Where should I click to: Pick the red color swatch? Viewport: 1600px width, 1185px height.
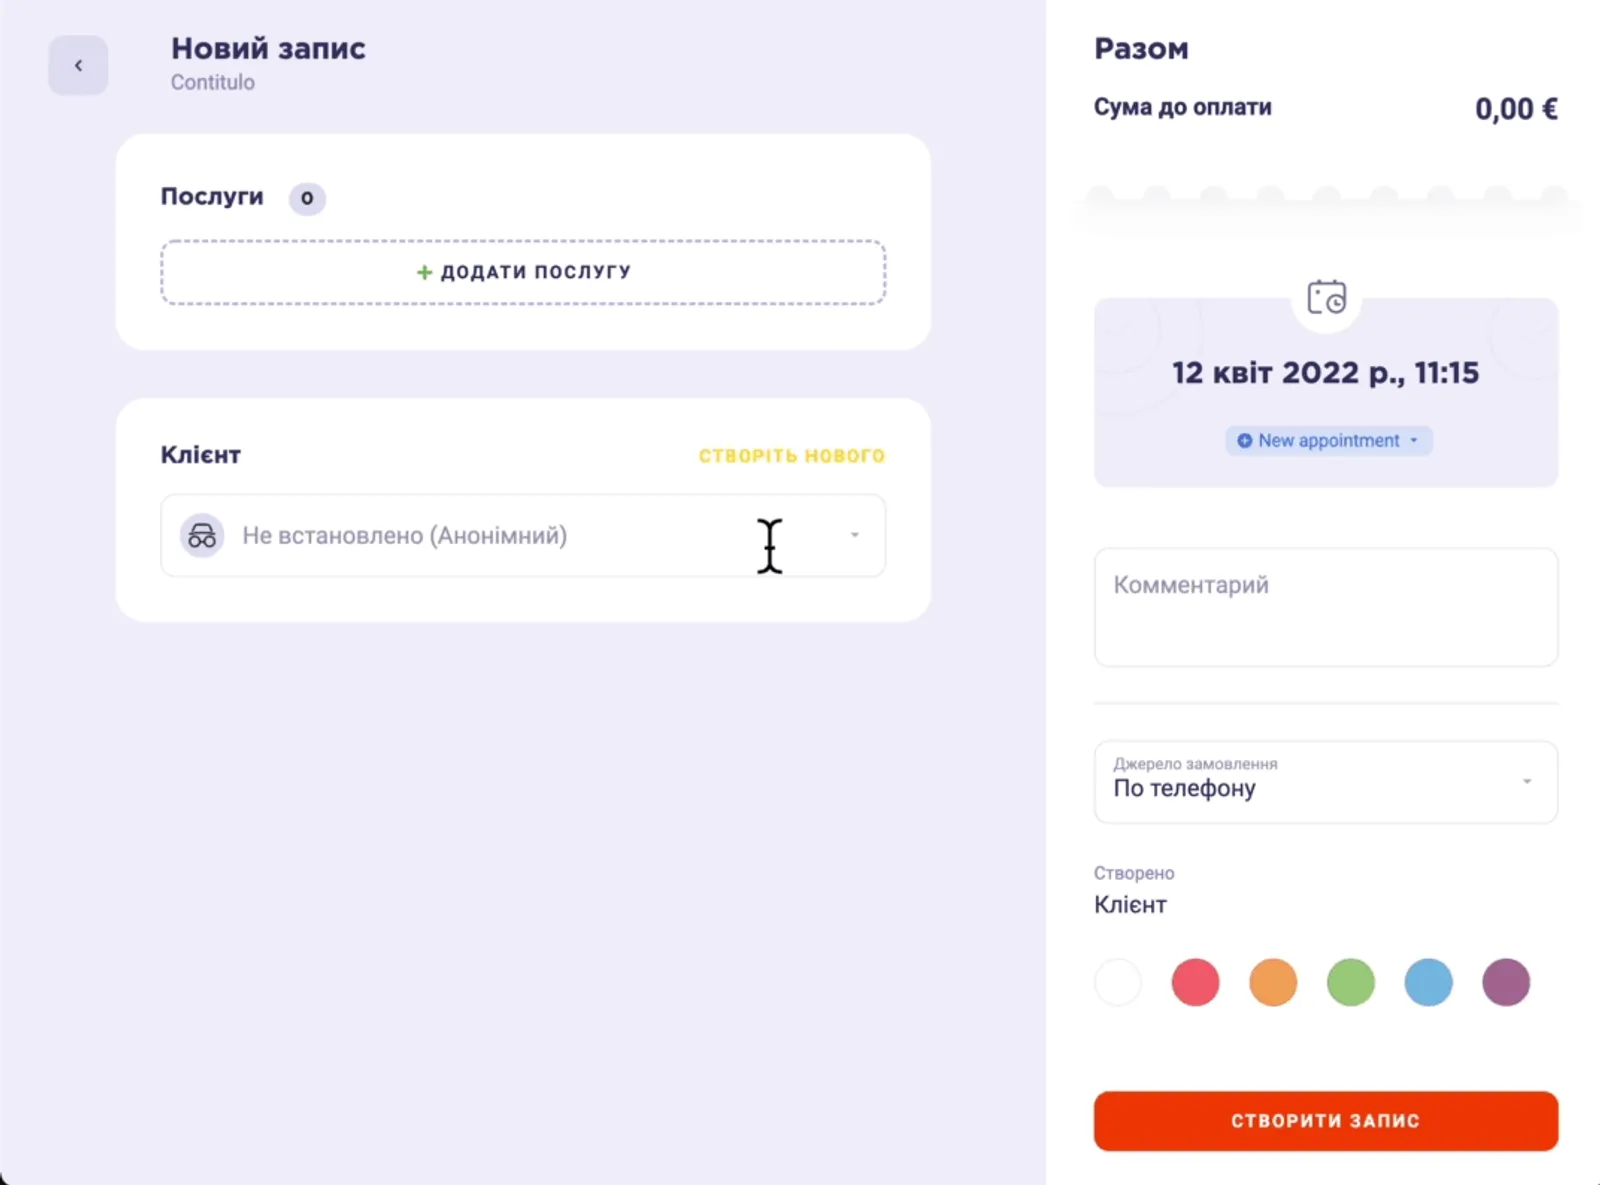[x=1195, y=982]
